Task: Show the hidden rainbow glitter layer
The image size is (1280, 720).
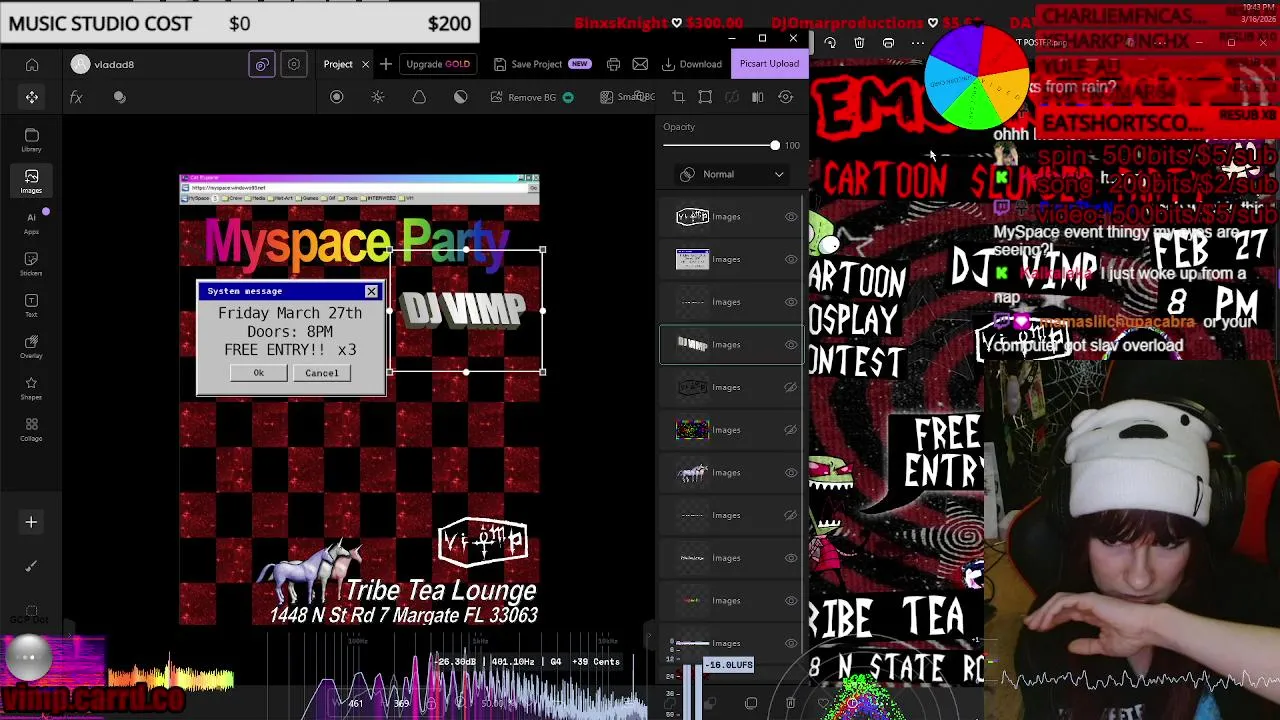Action: [x=790, y=430]
